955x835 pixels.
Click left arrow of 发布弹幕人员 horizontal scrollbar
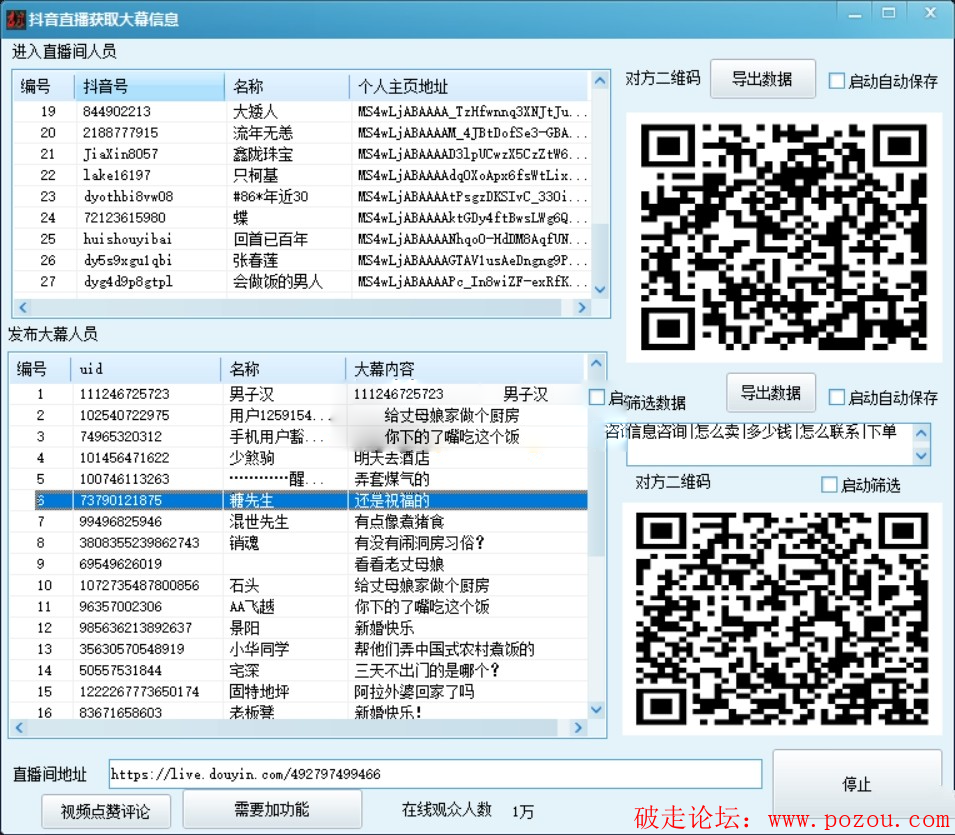[19, 728]
